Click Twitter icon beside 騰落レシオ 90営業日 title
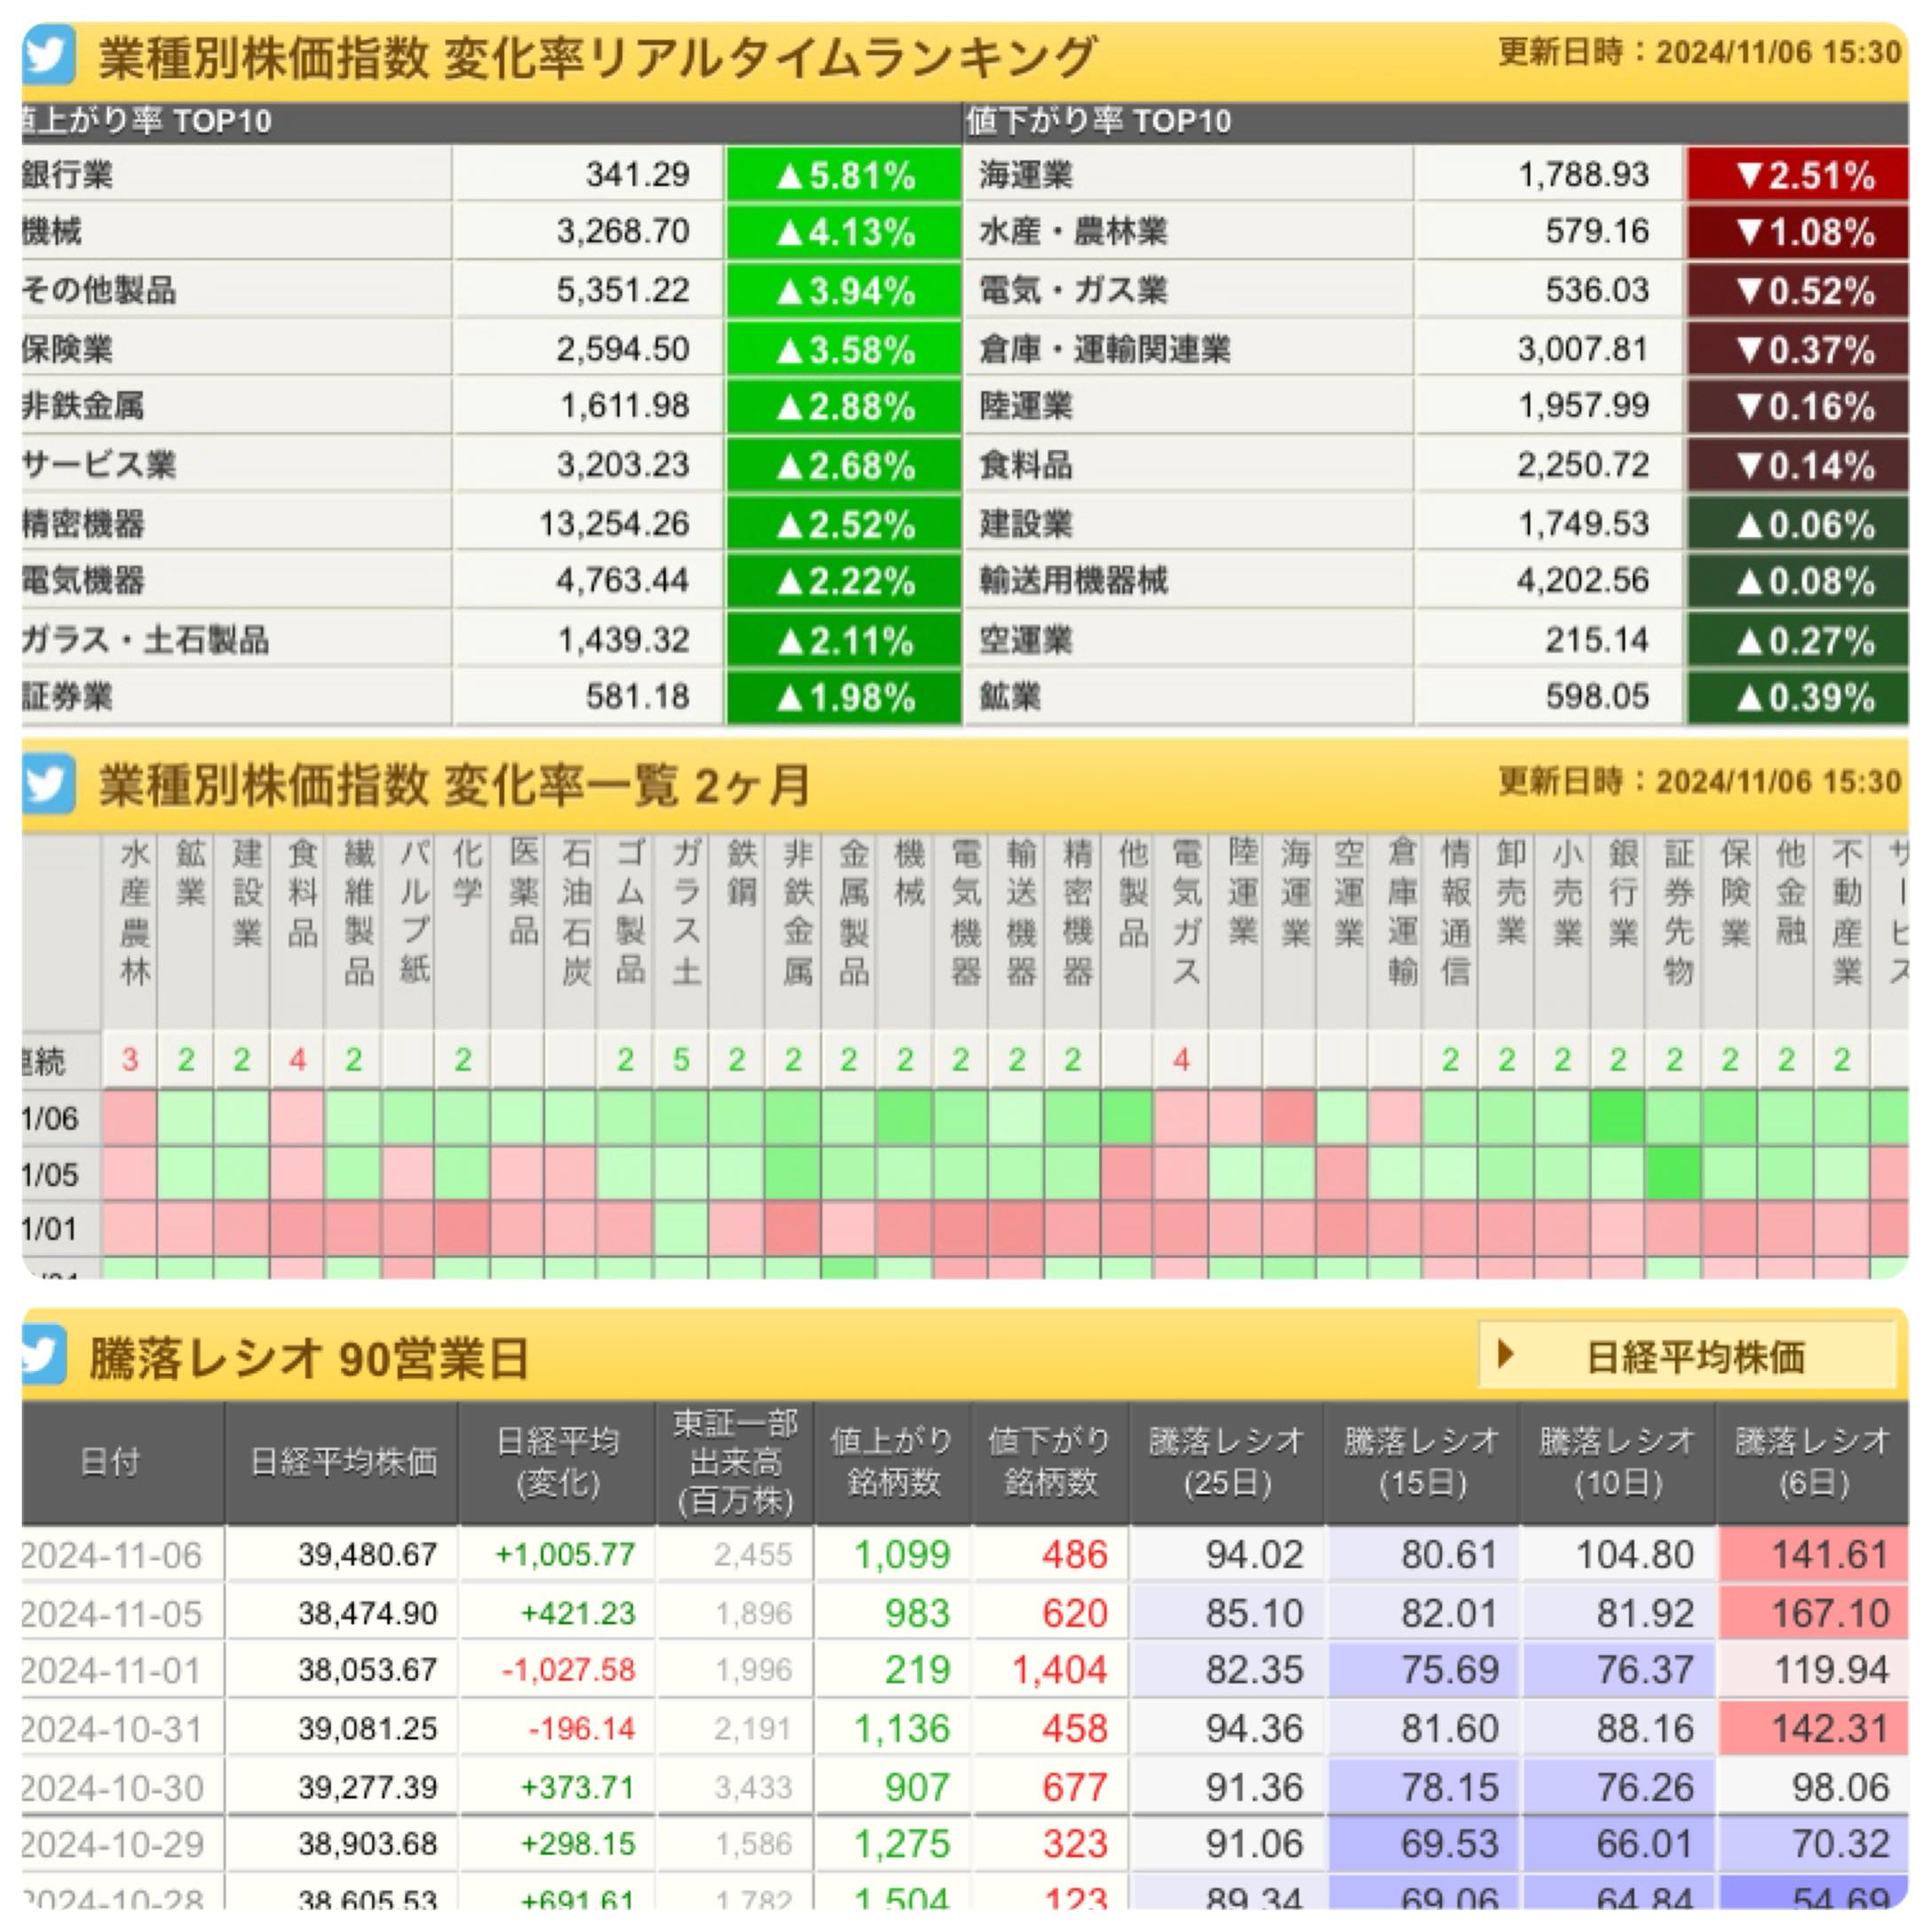Image resolution: width=1932 pixels, height=1932 pixels. (x=43, y=1355)
